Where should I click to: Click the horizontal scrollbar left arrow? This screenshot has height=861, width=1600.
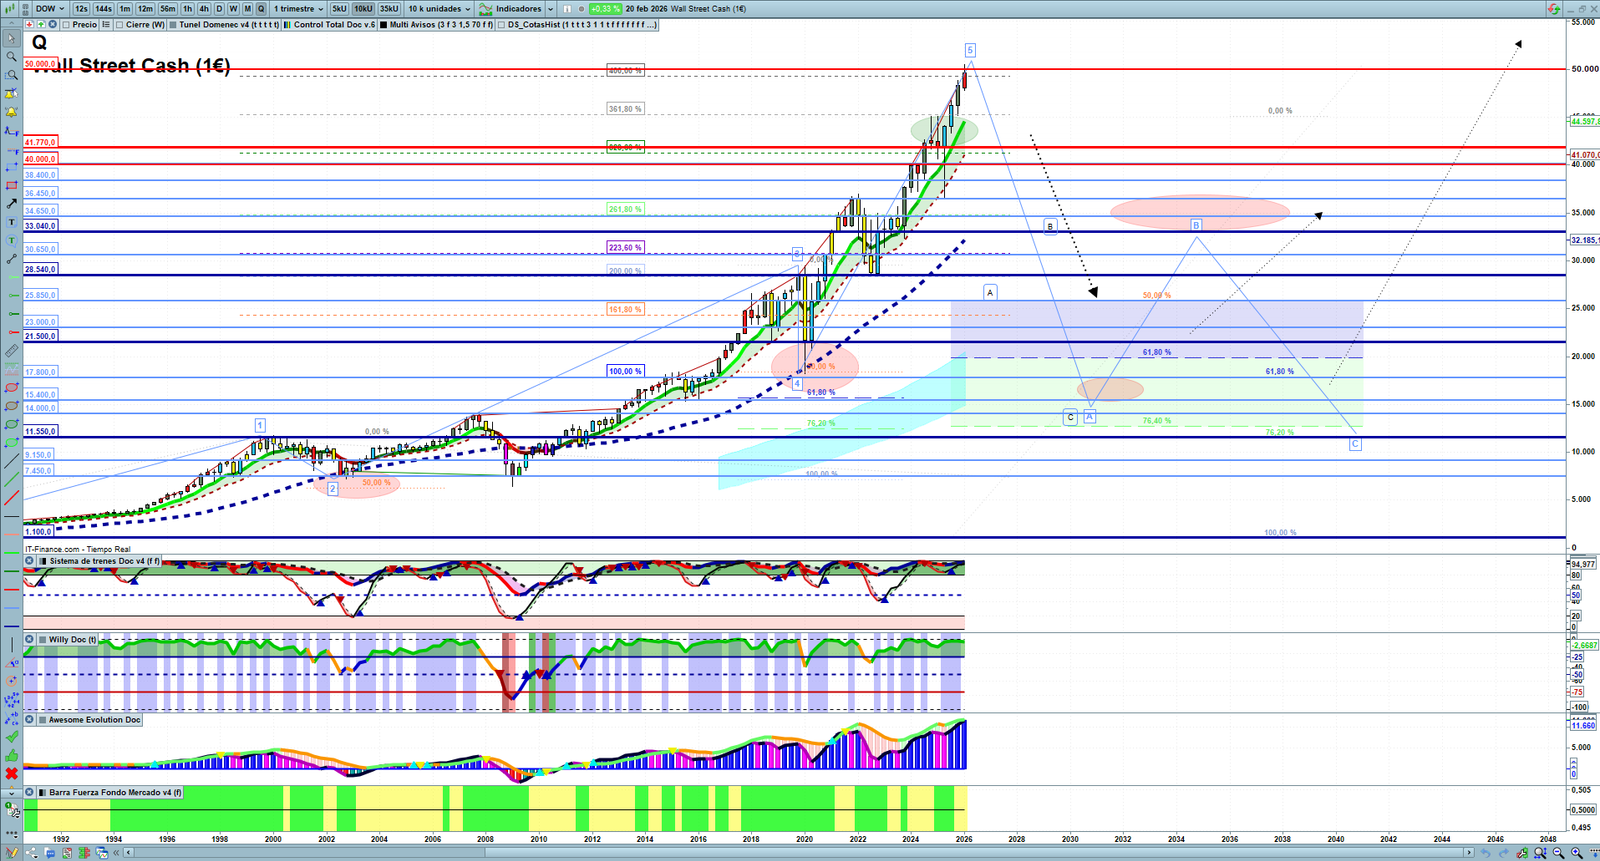click(129, 853)
